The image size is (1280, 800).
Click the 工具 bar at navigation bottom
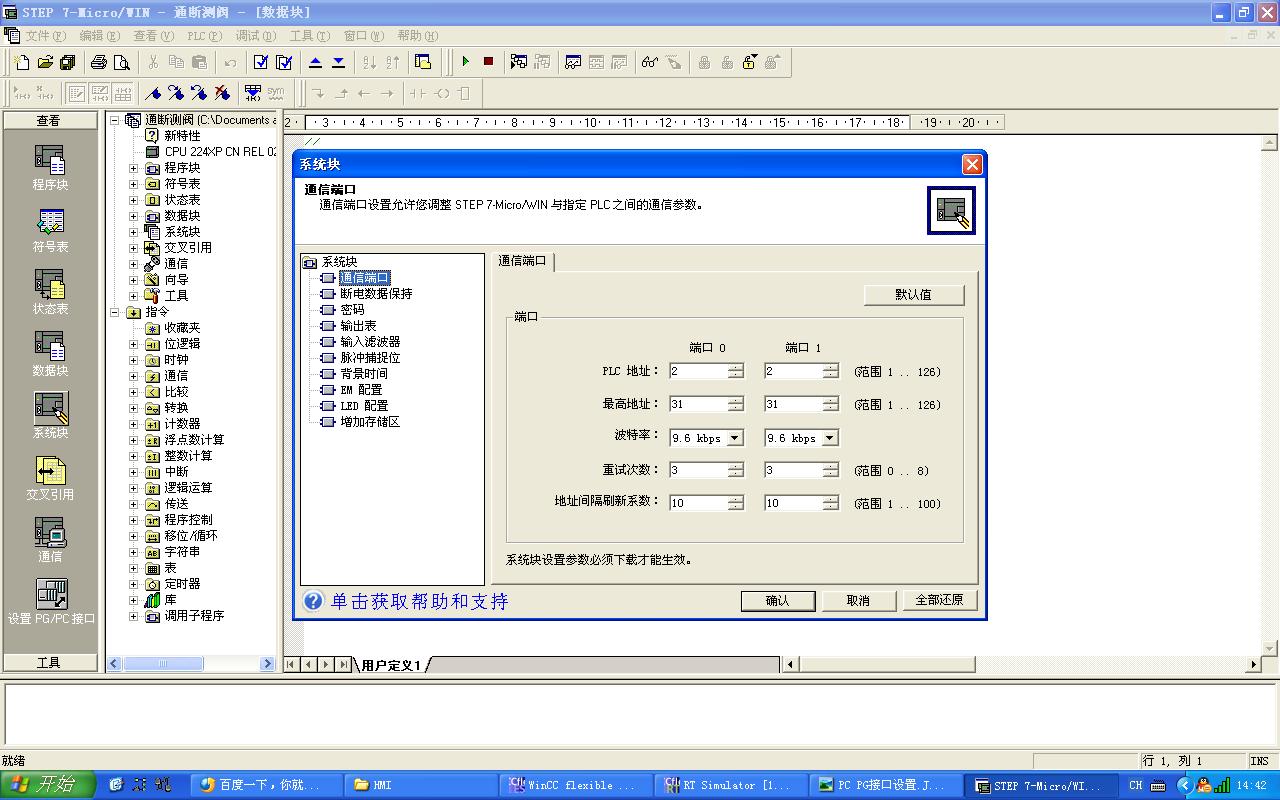tap(49, 662)
